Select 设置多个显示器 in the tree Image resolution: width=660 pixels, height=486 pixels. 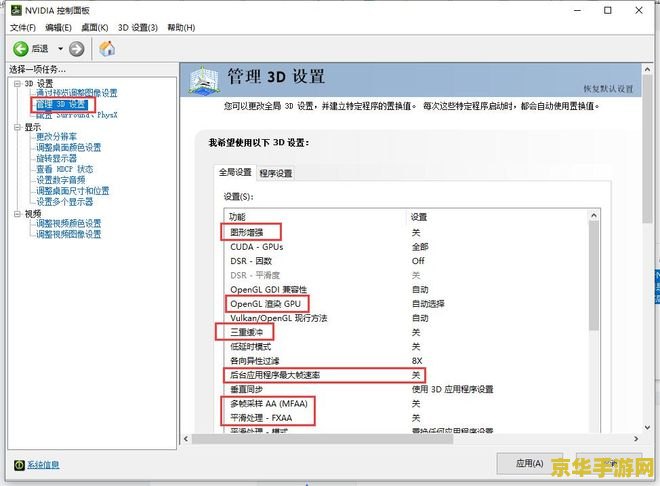[x=64, y=202]
